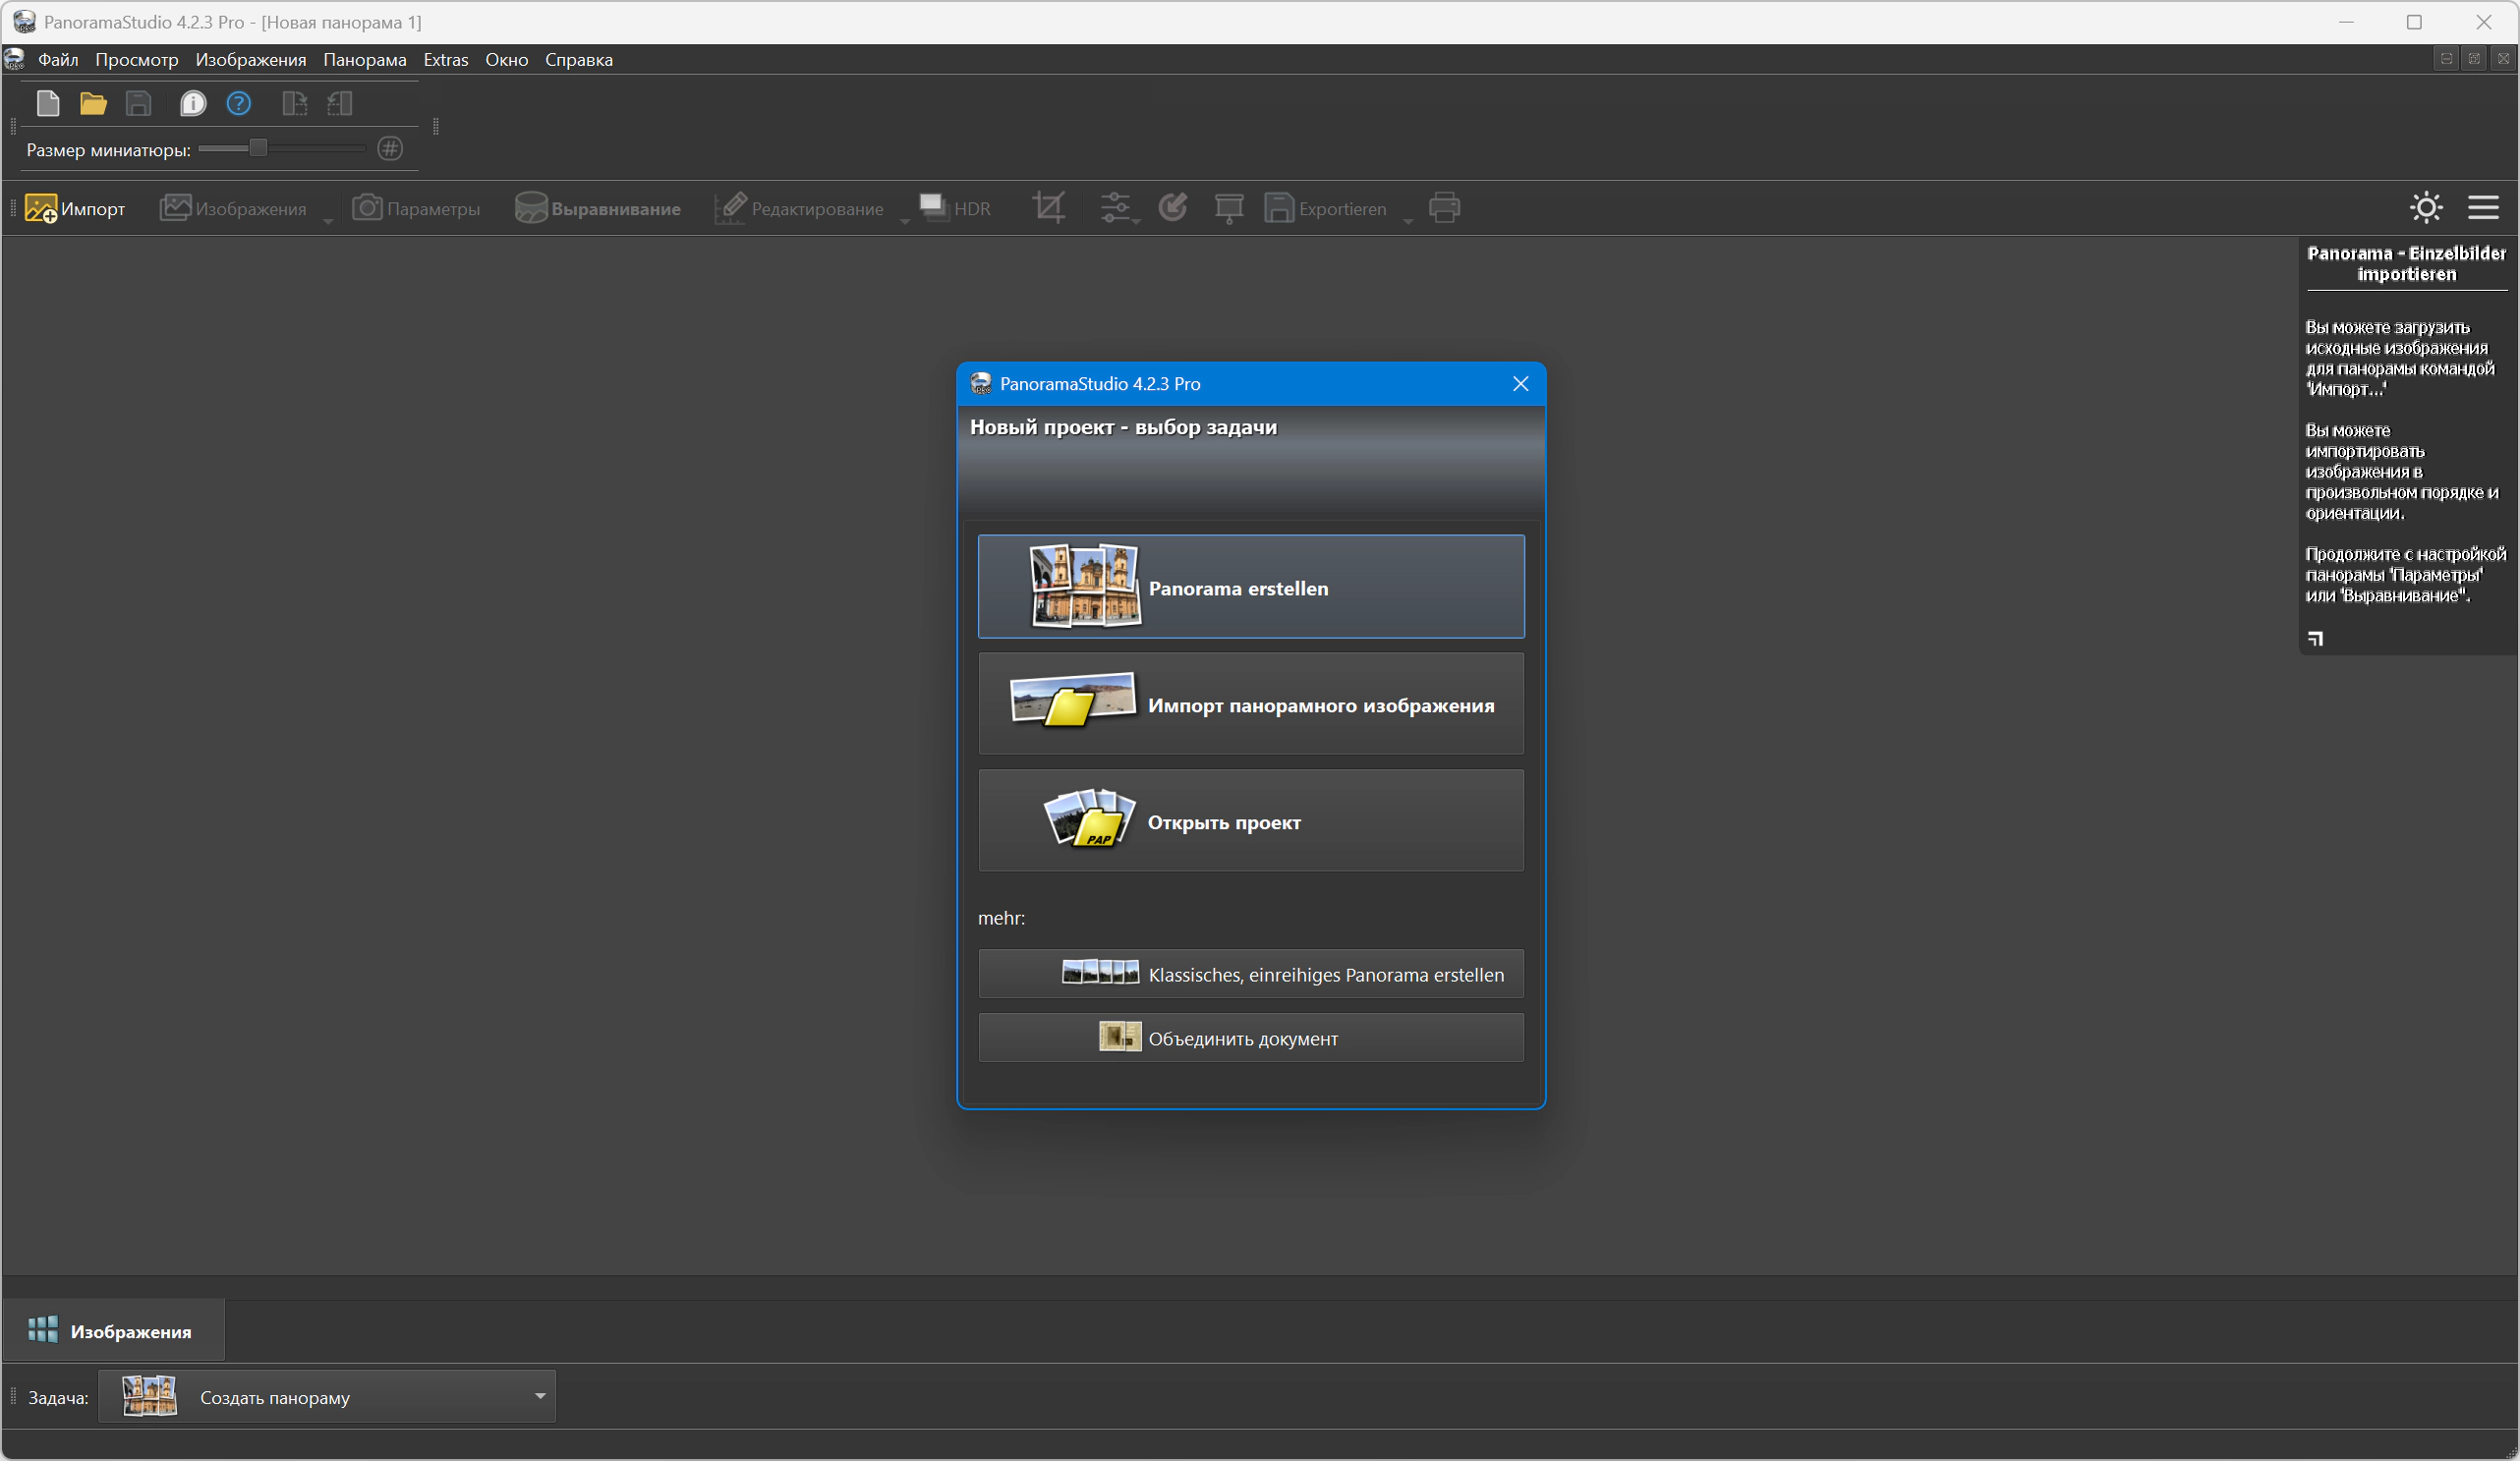This screenshot has width=2520, height=1461.
Task: Expand the Exportieren dropdown arrow
Action: pos(1407,221)
